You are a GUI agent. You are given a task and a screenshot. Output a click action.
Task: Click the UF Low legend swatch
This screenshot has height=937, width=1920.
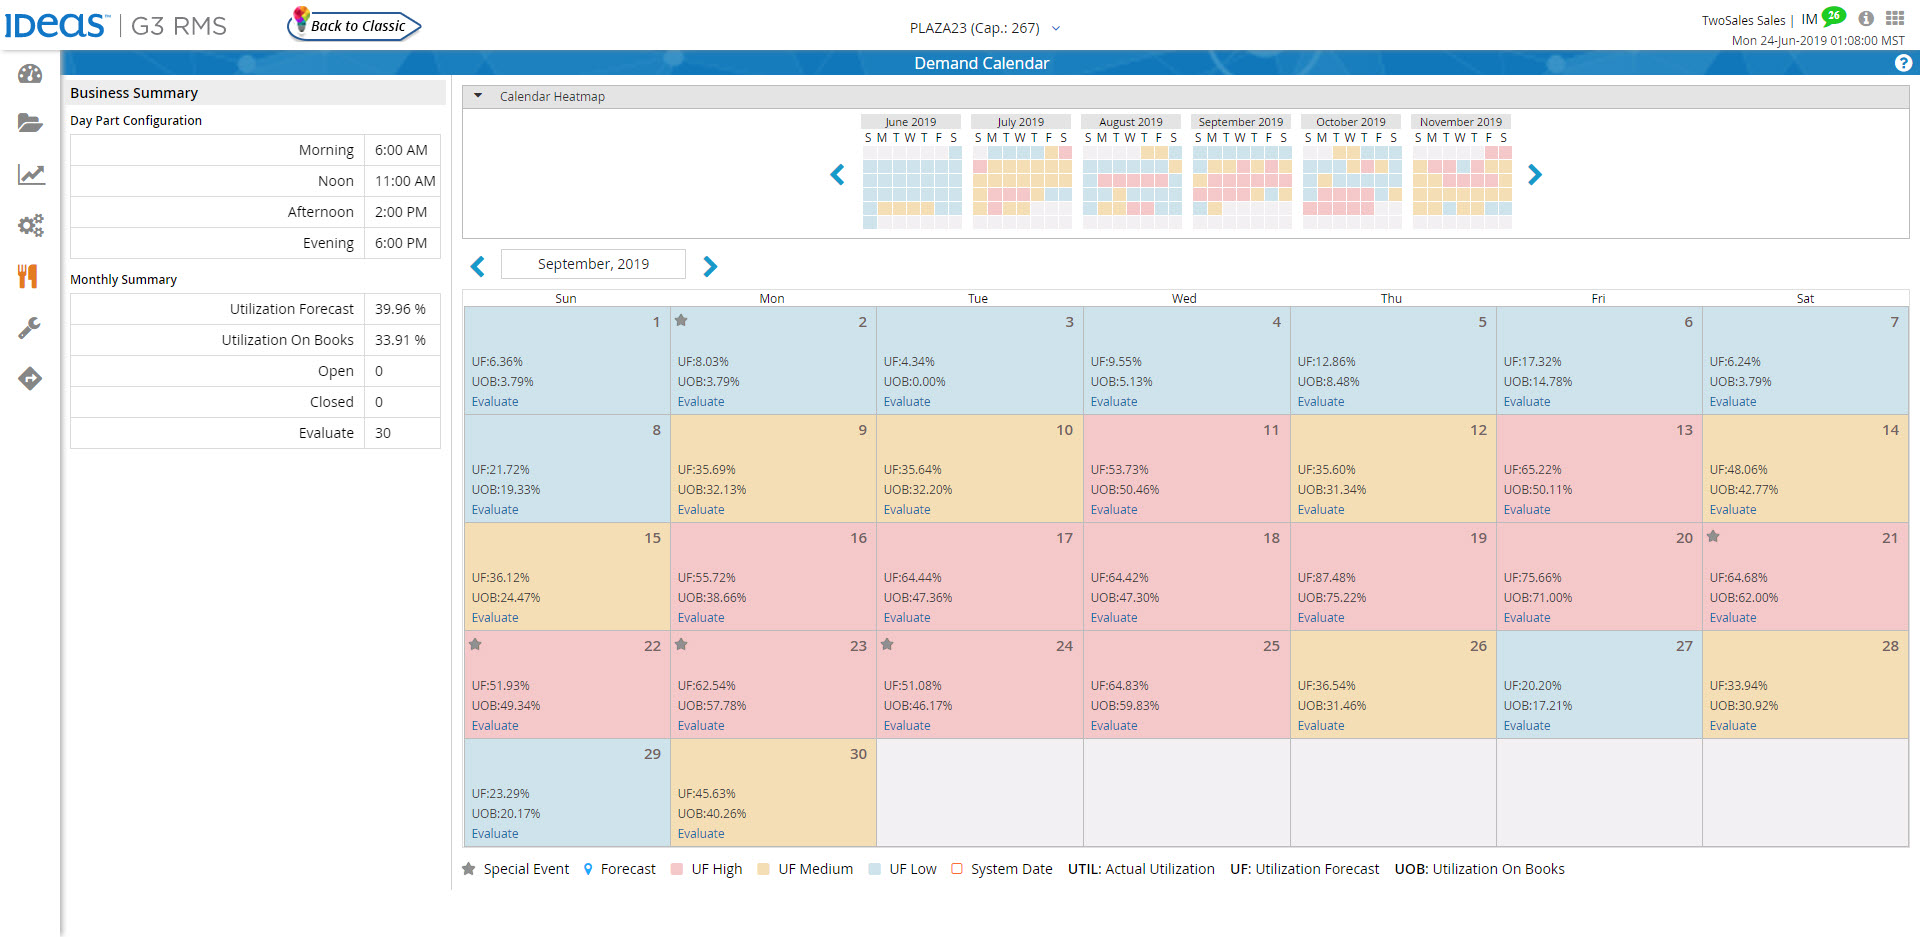click(x=875, y=869)
